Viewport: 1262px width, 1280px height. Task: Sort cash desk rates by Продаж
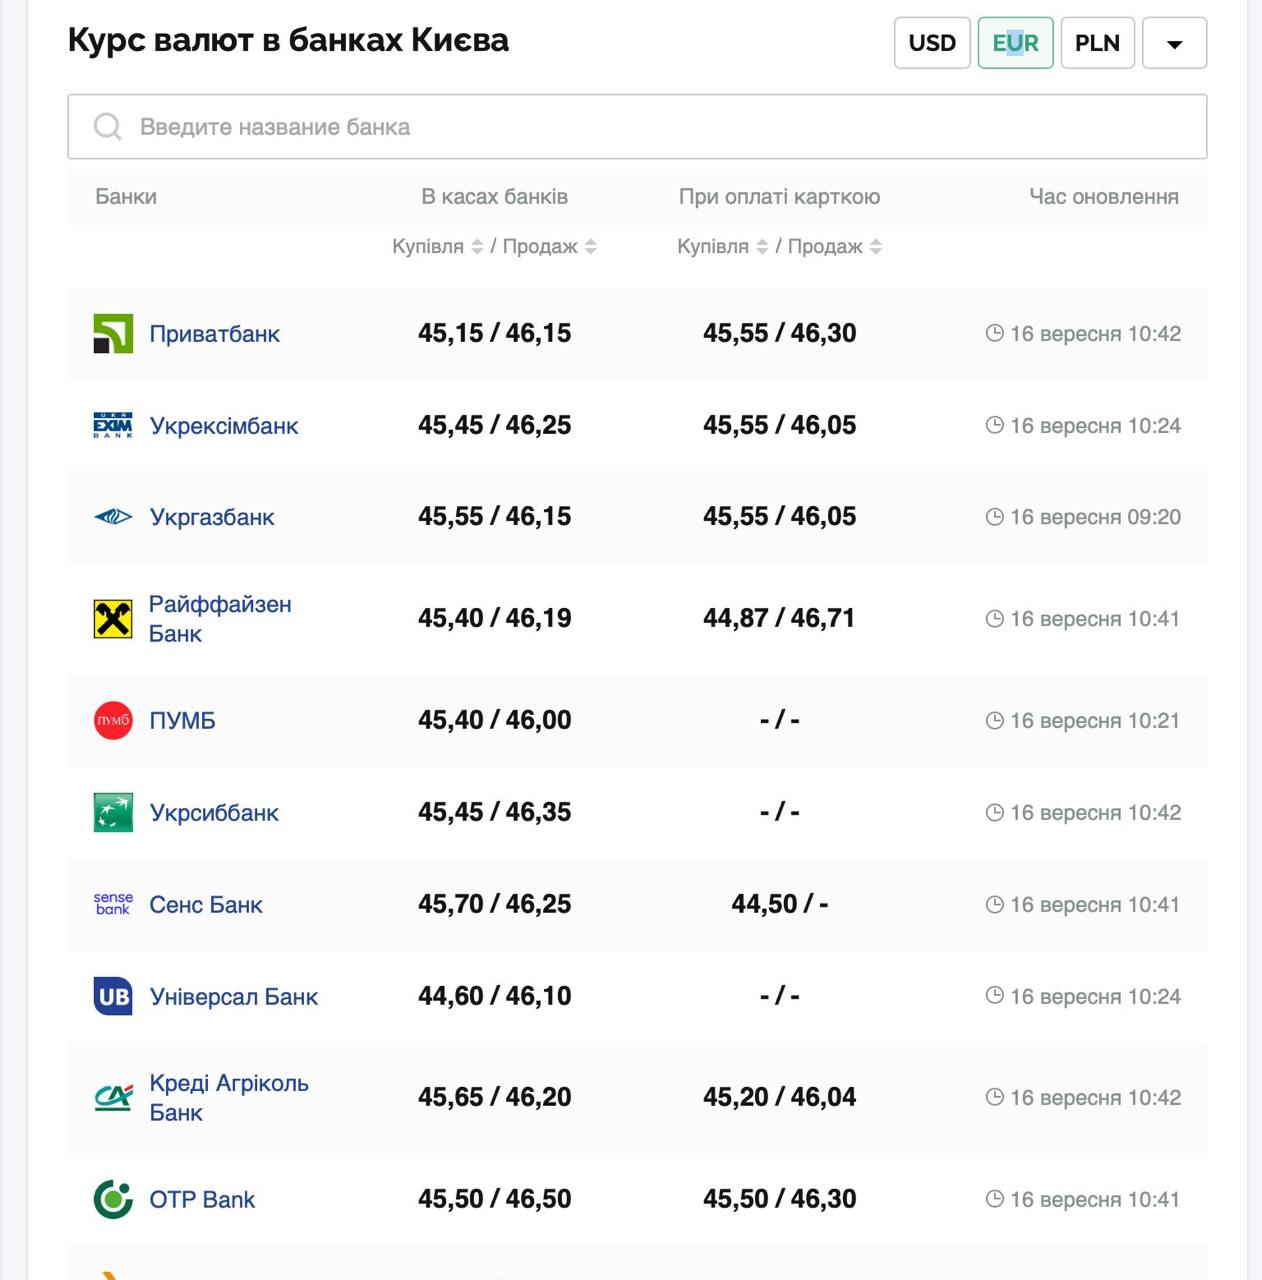(591, 247)
